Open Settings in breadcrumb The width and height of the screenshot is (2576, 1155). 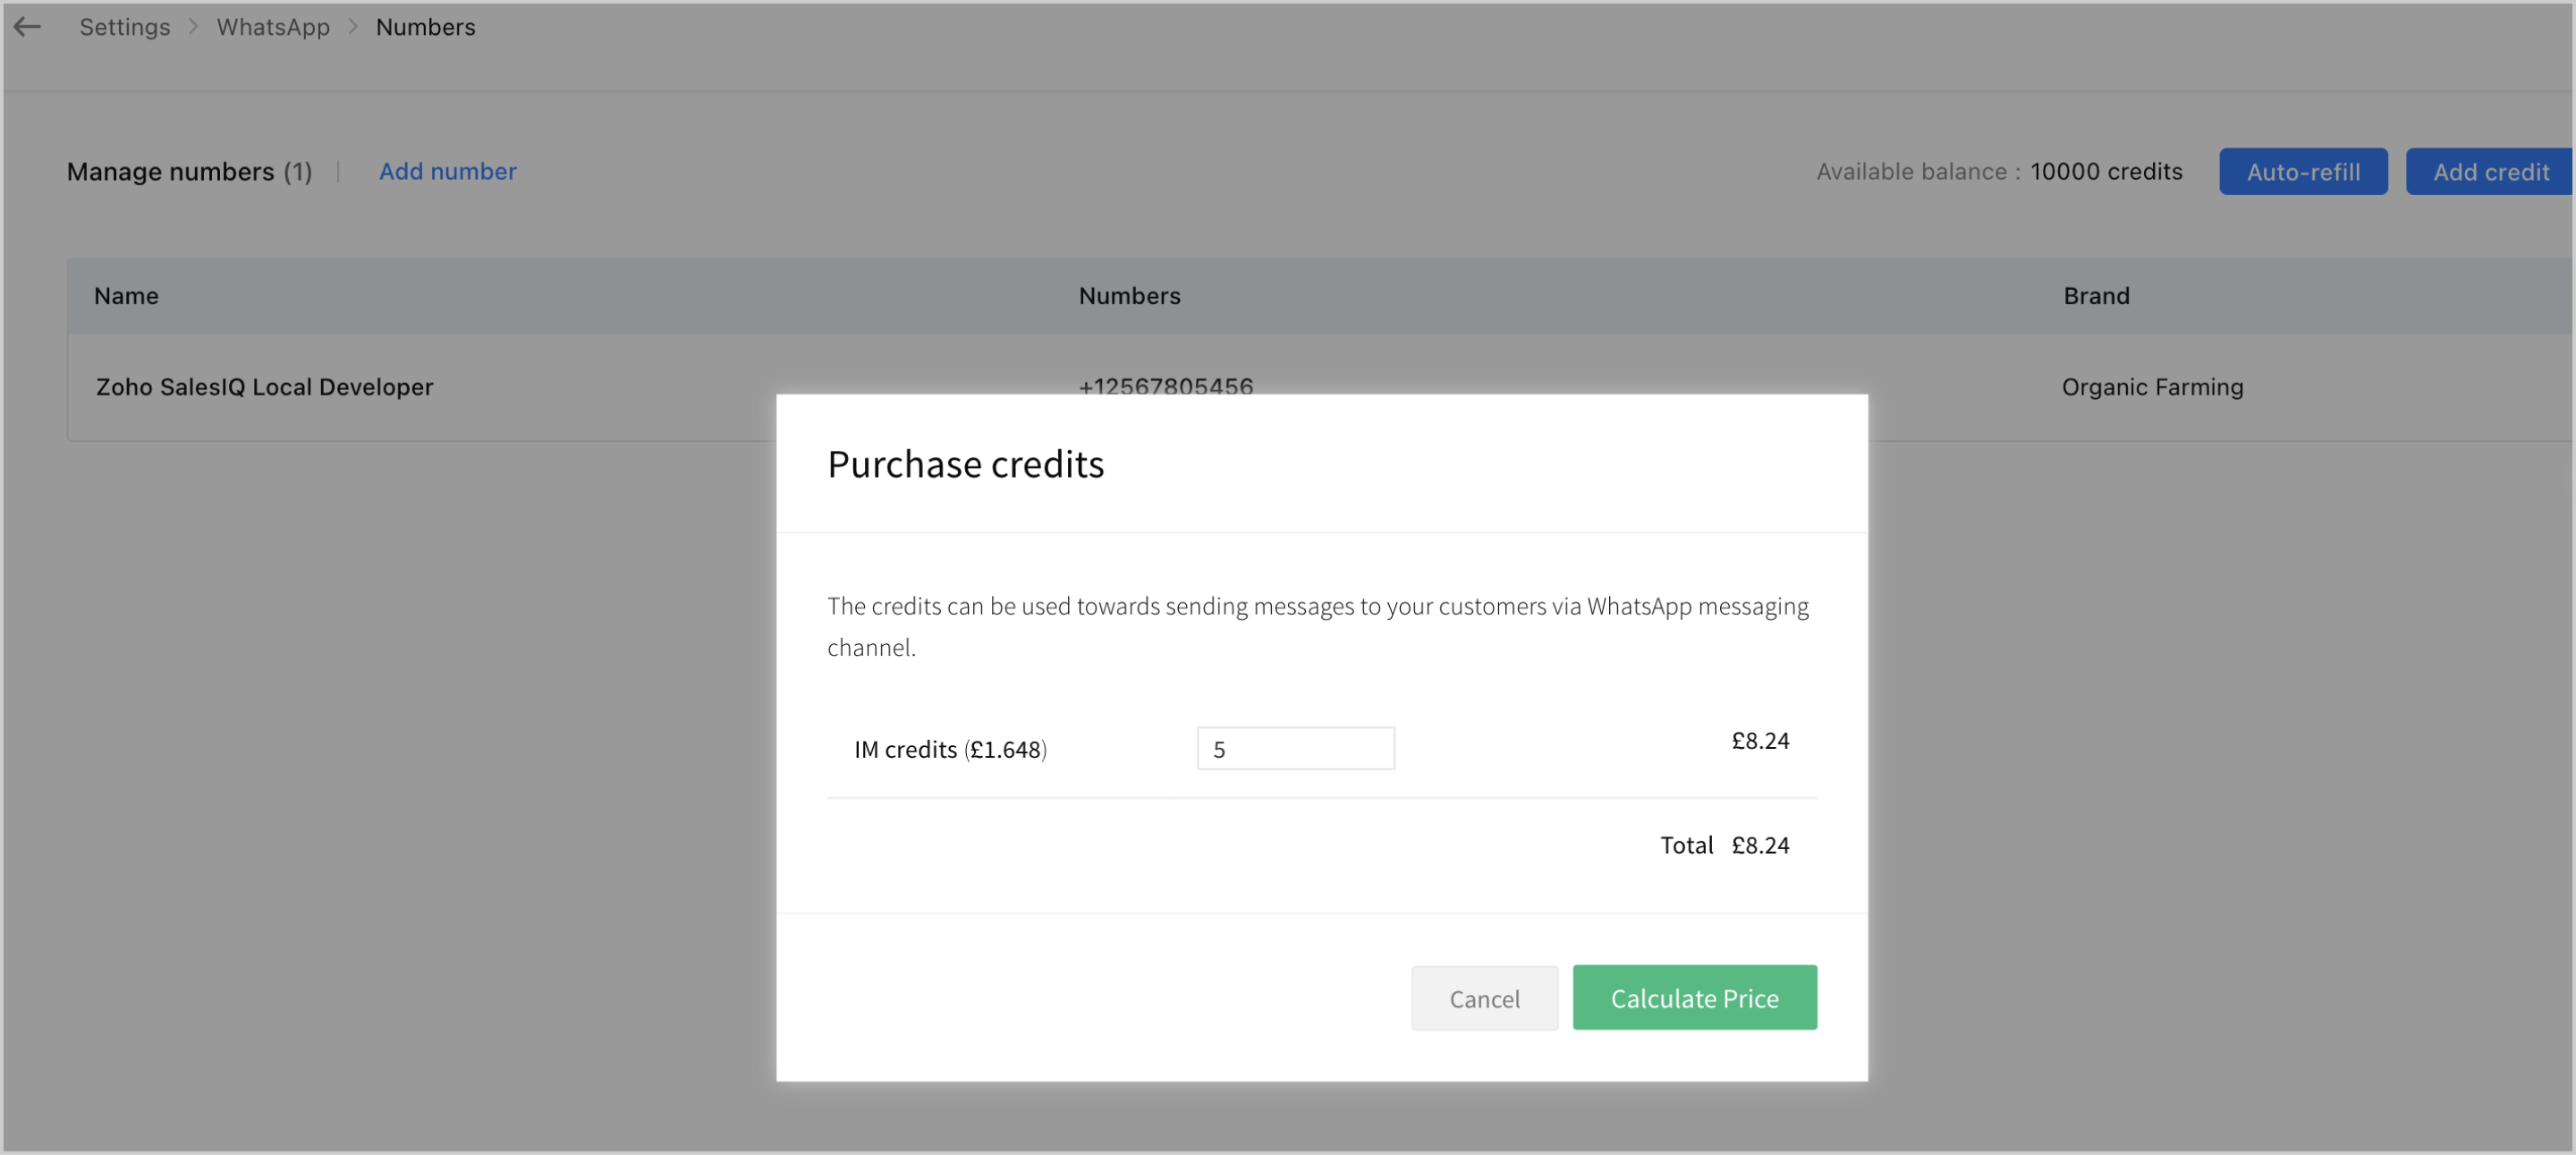[x=125, y=27]
